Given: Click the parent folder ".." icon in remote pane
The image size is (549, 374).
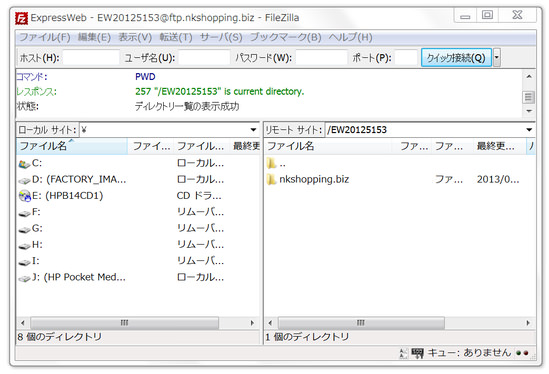Looking at the screenshot, I should click(271, 163).
